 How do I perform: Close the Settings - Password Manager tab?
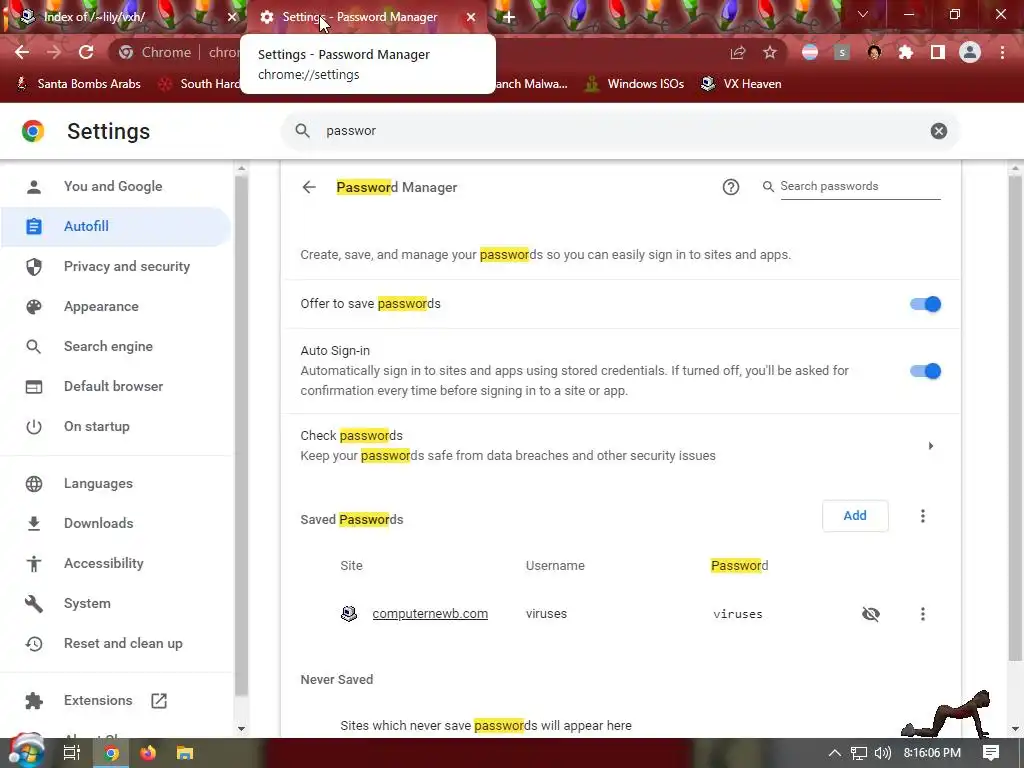click(x=471, y=17)
